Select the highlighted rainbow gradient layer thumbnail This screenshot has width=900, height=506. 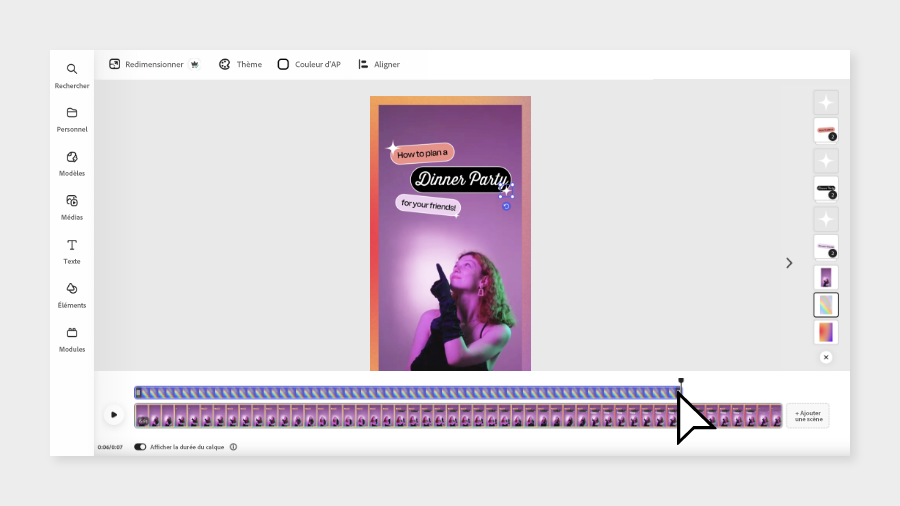point(826,305)
